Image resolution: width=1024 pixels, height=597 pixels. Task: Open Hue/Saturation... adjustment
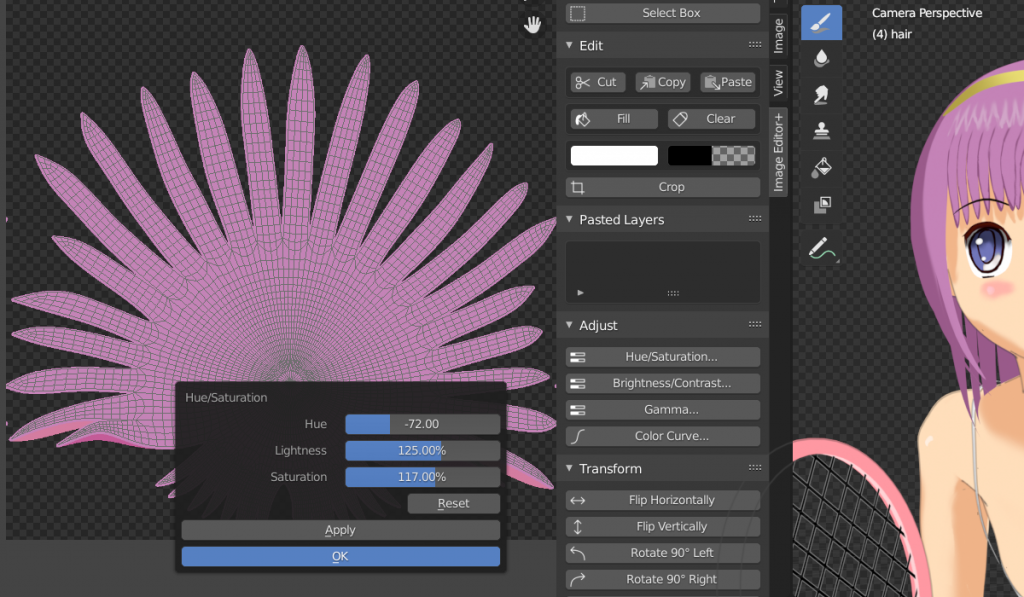pyautogui.click(x=663, y=357)
